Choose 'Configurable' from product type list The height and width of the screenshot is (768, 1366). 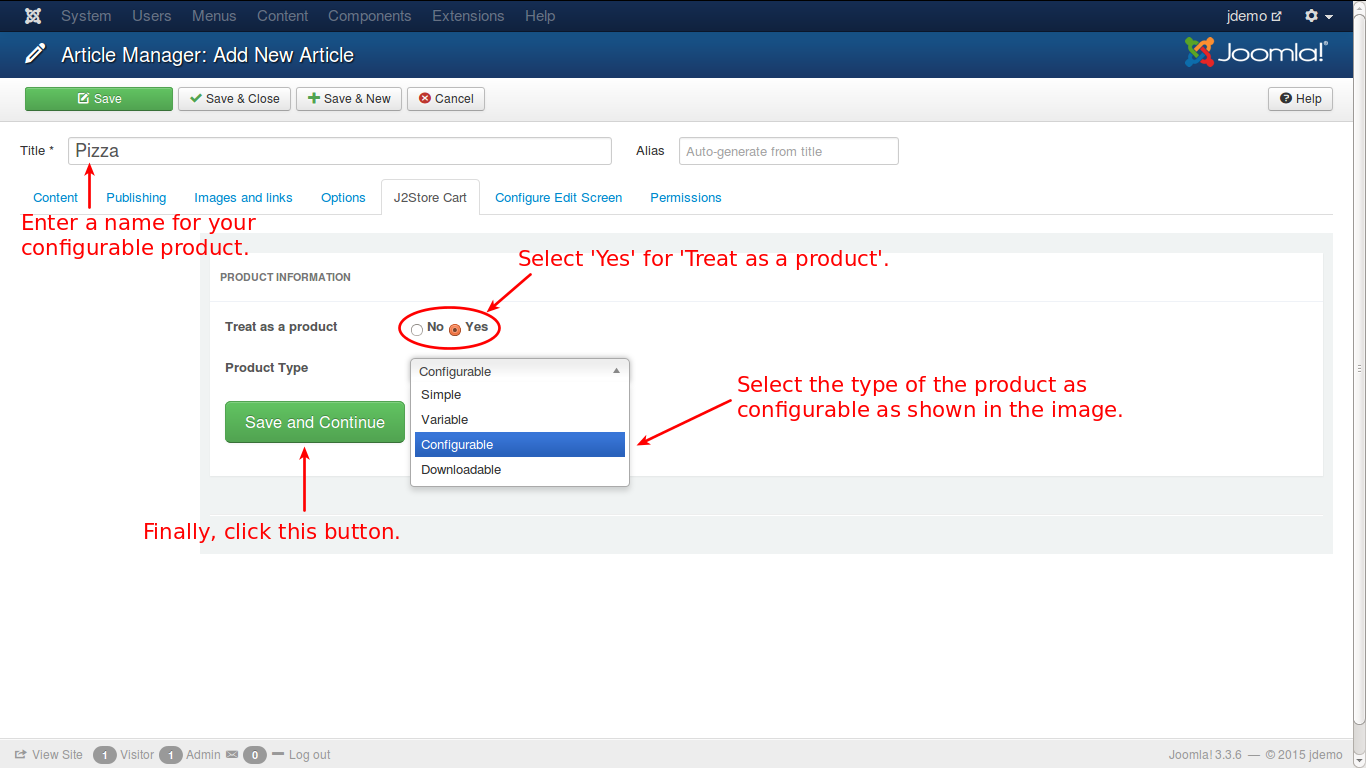(519, 445)
